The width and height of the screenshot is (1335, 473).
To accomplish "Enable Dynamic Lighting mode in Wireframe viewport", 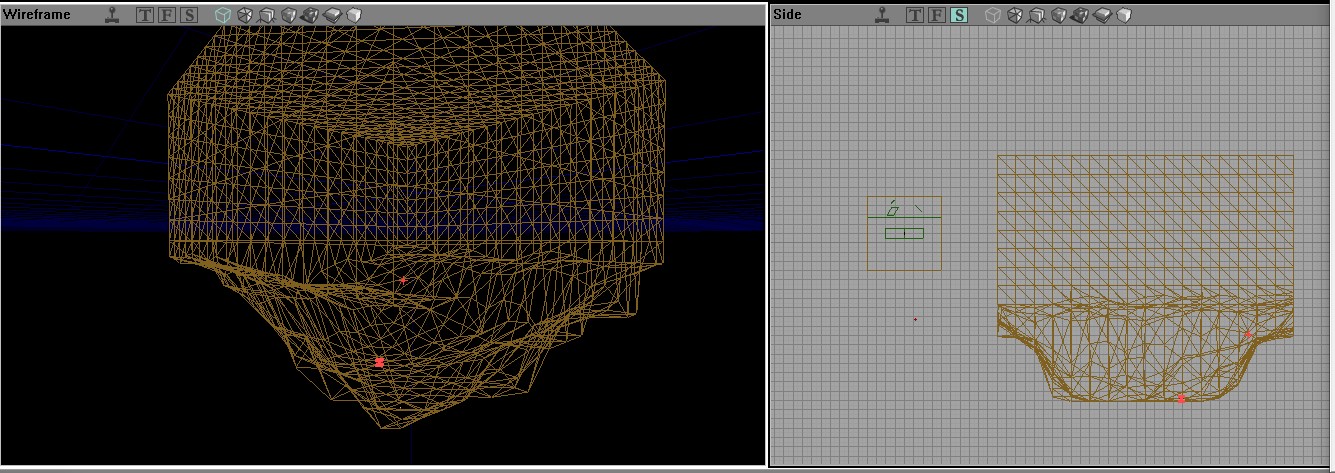I will pos(310,15).
